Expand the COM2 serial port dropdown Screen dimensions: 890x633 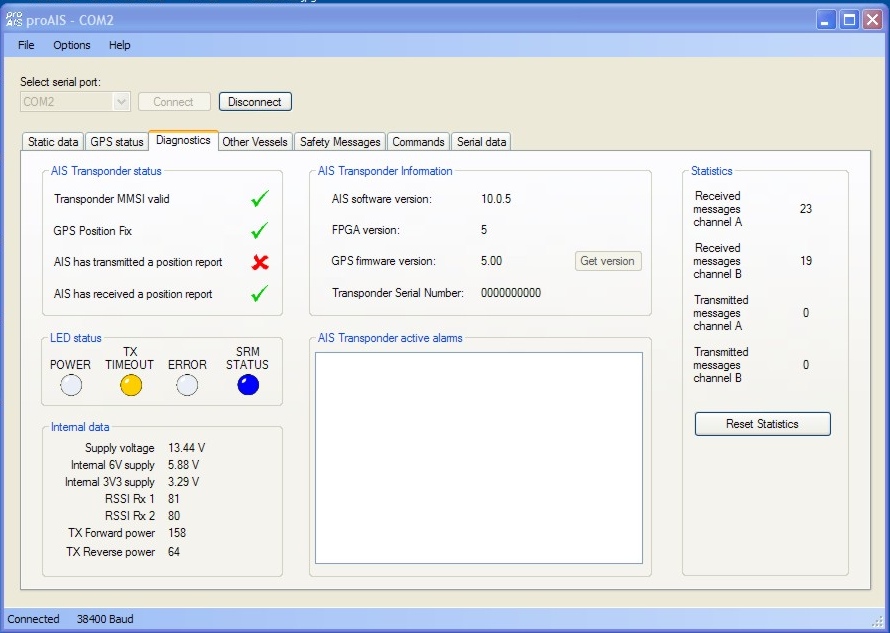(x=121, y=102)
